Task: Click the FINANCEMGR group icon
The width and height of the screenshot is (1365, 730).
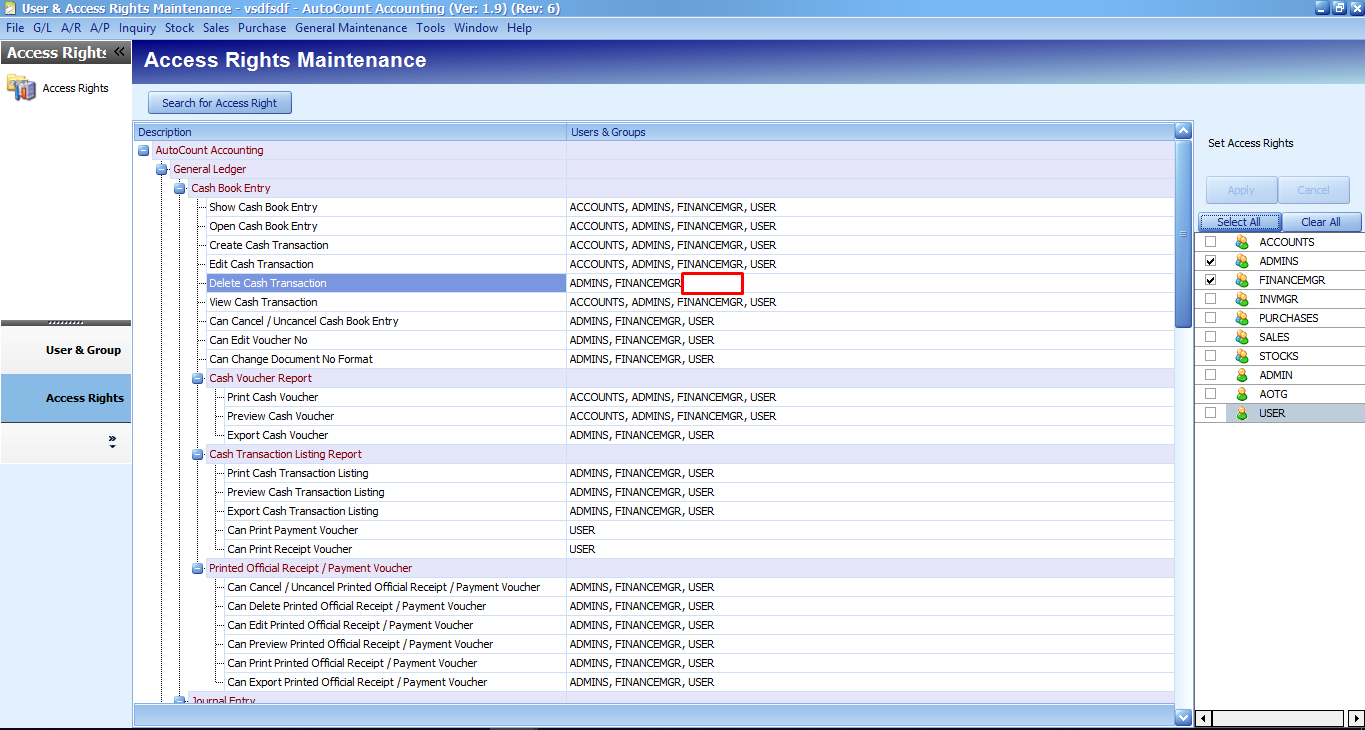Action: pos(1242,280)
